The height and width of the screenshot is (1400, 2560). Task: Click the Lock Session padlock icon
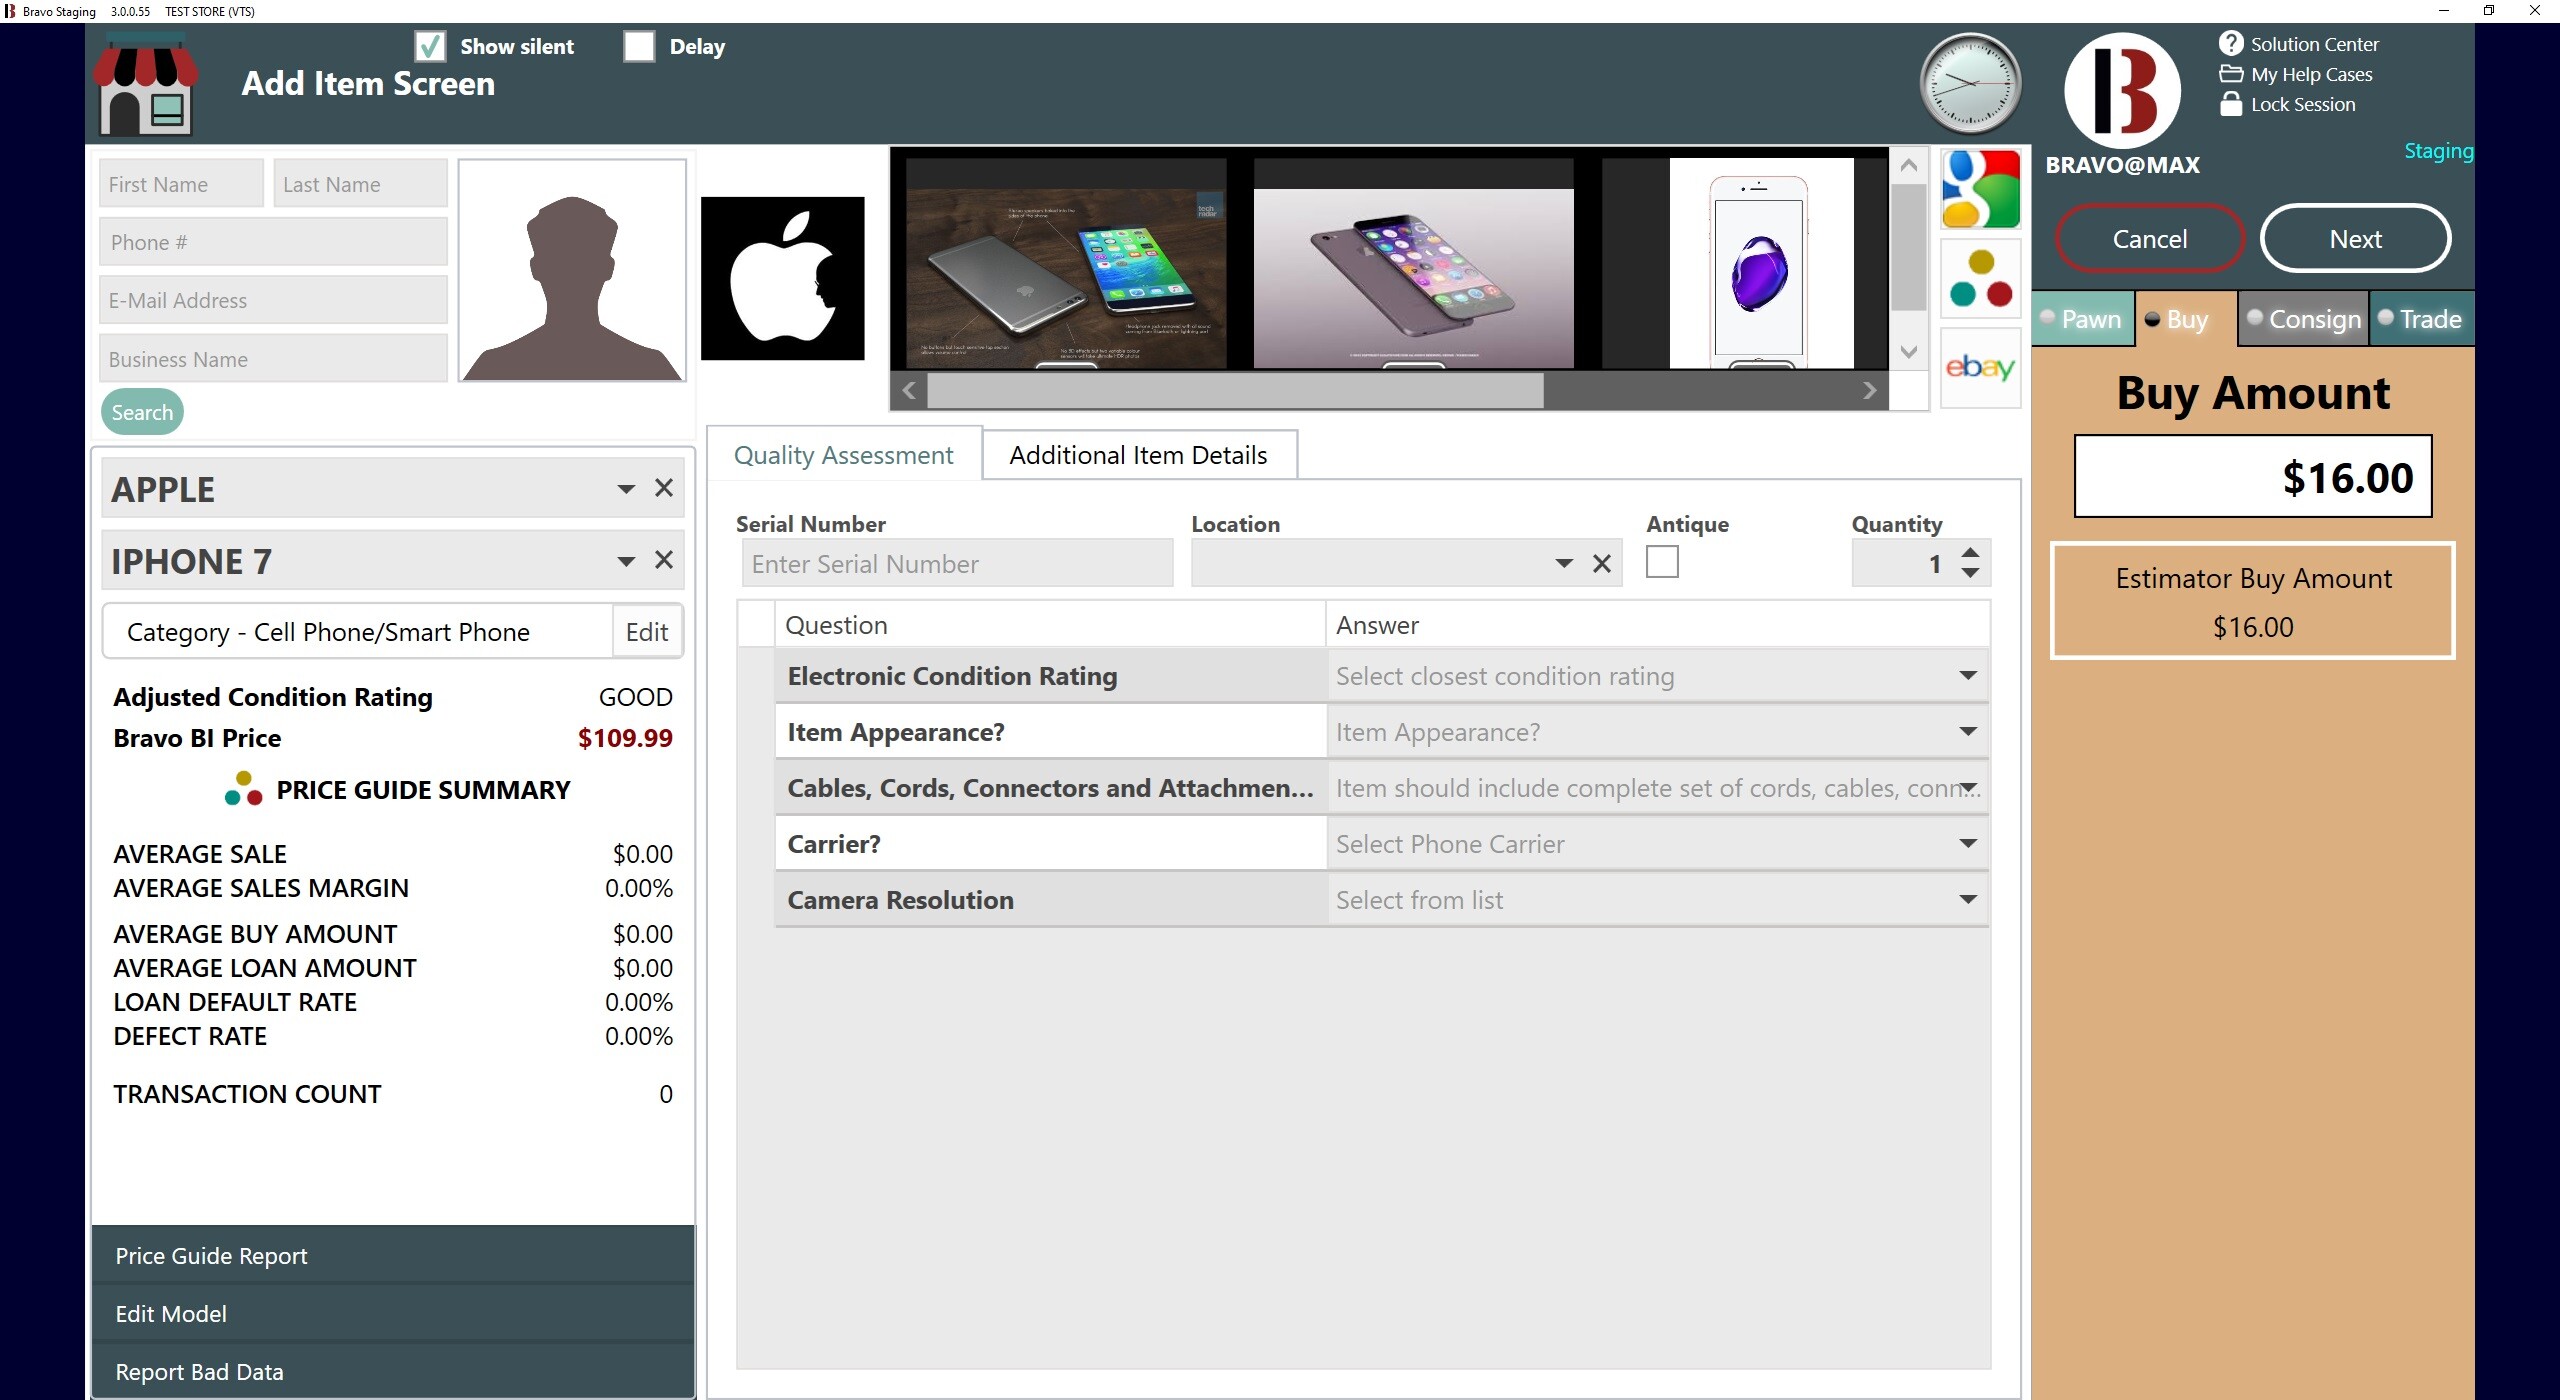tap(2230, 104)
